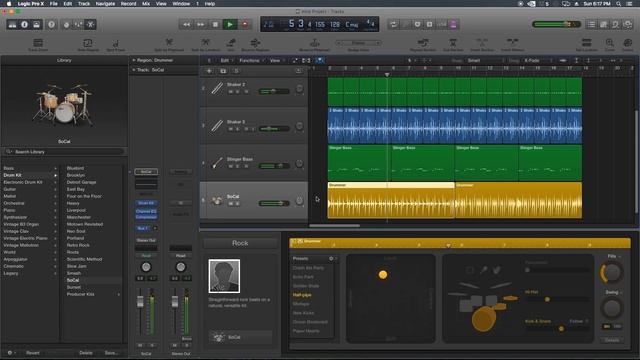
Task: Click the Track Zoom toolbar icon
Action: click(x=38, y=43)
